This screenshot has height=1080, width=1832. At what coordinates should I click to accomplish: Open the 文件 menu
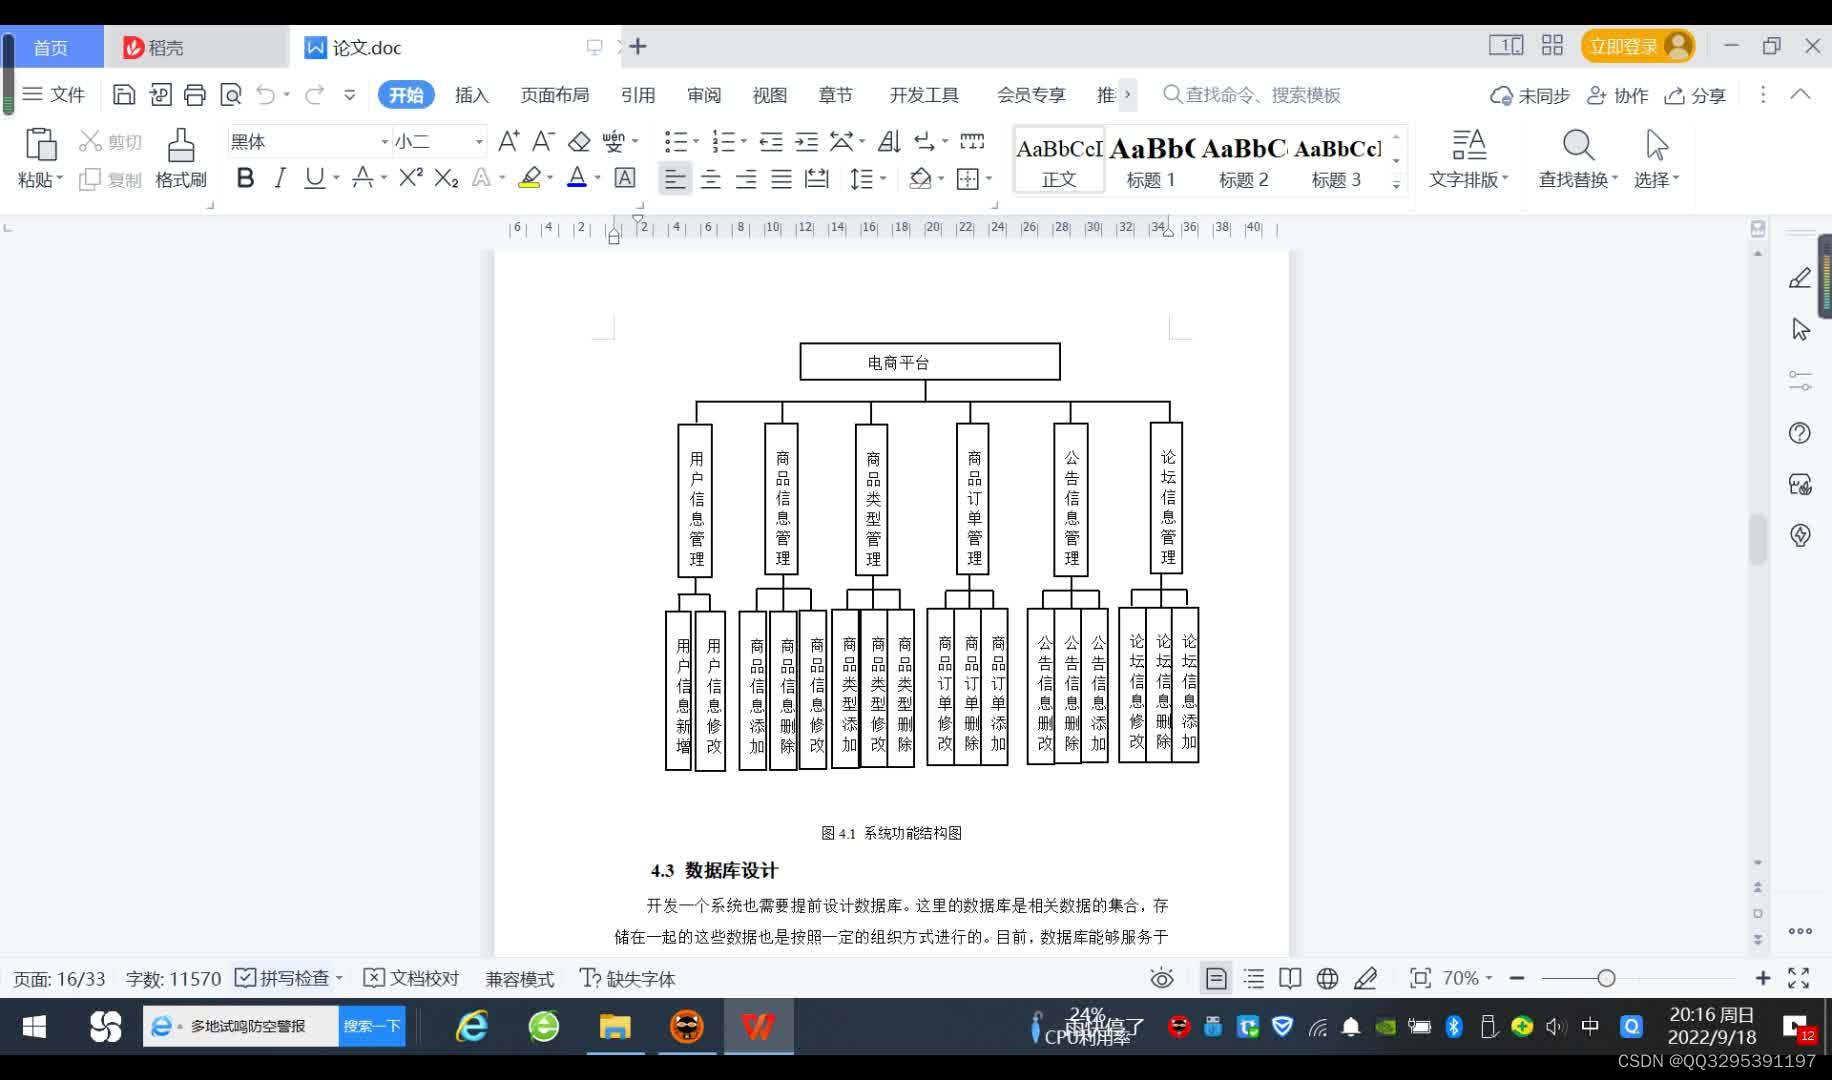point(54,95)
